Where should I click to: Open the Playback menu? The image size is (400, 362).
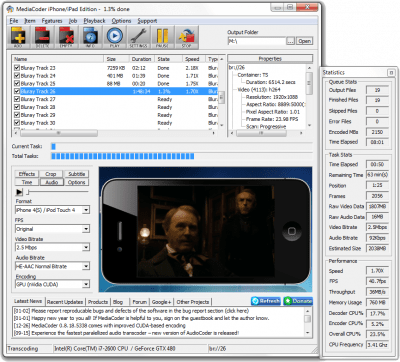coord(94,21)
